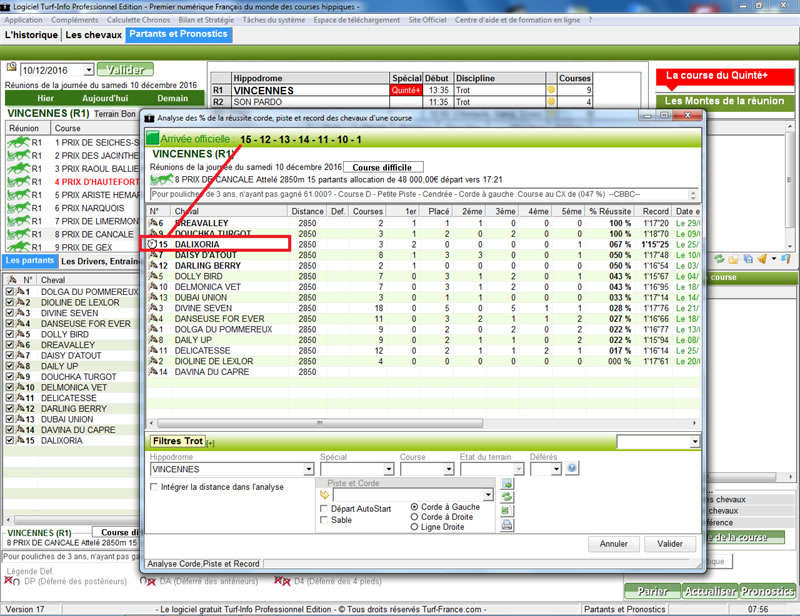800x616 pixels.
Task: Click the yellow dot icon in VINCENNES row
Action: coord(550,90)
